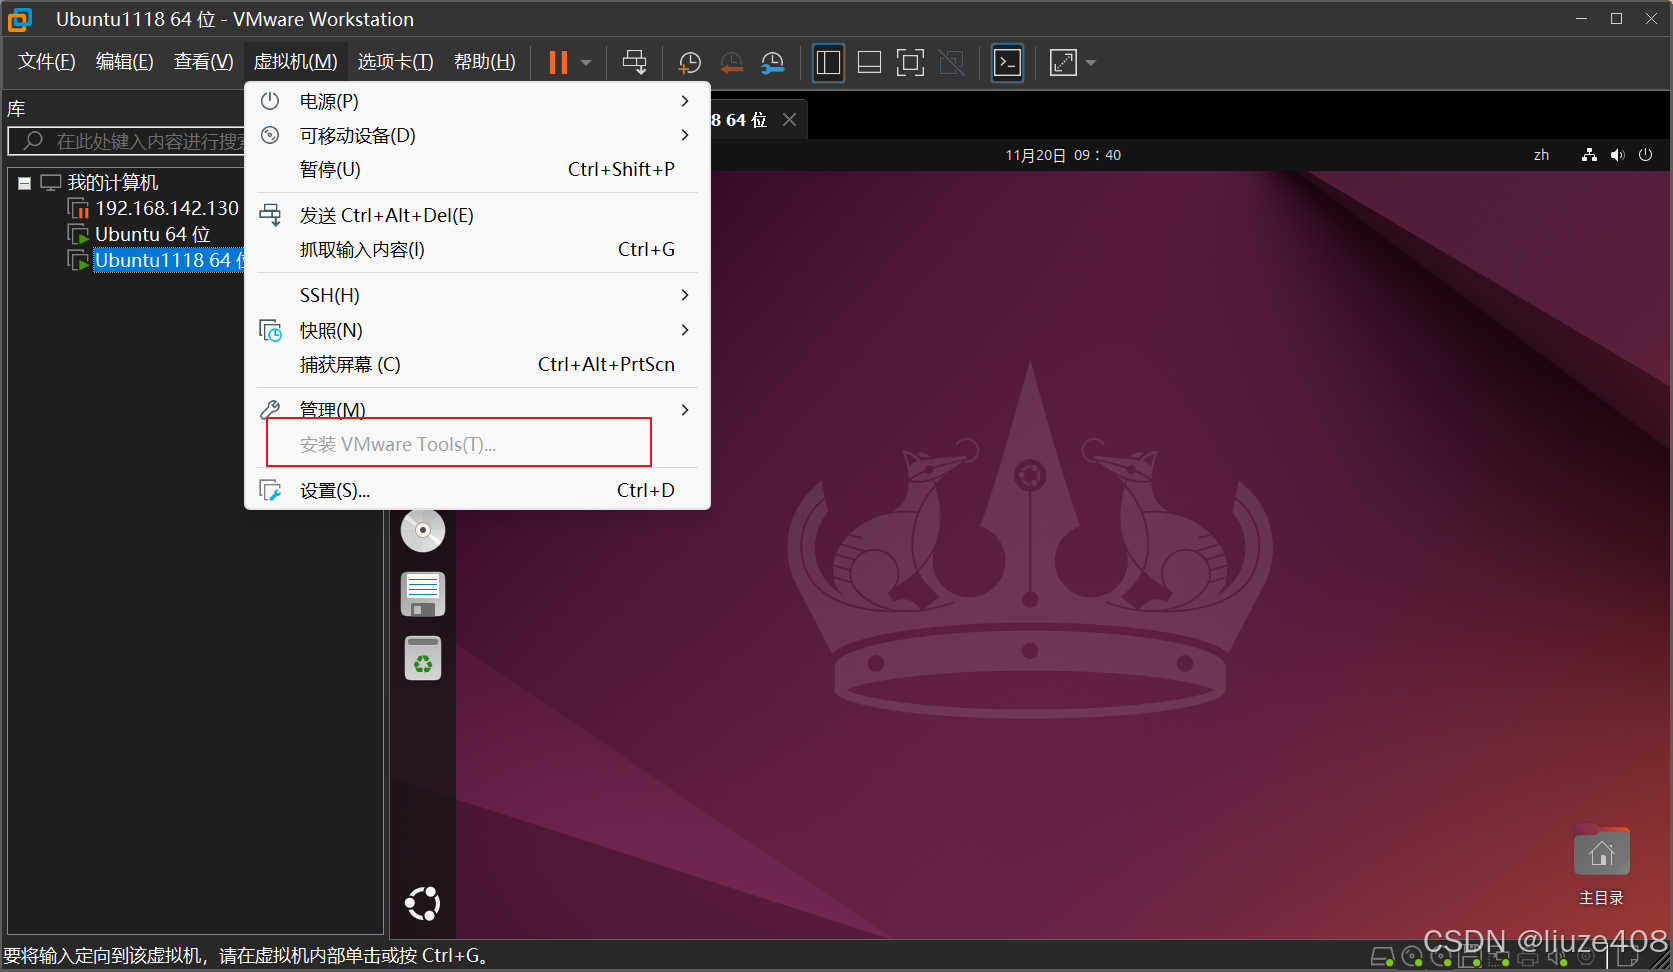Screen dimensions: 1673x972
Task: Click the Ubuntu network status icon
Action: [1589, 155]
